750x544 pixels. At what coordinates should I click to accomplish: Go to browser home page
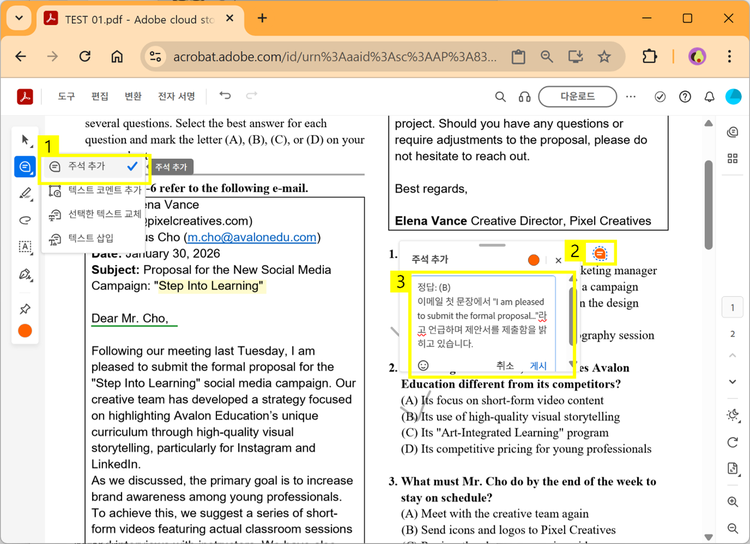(117, 56)
